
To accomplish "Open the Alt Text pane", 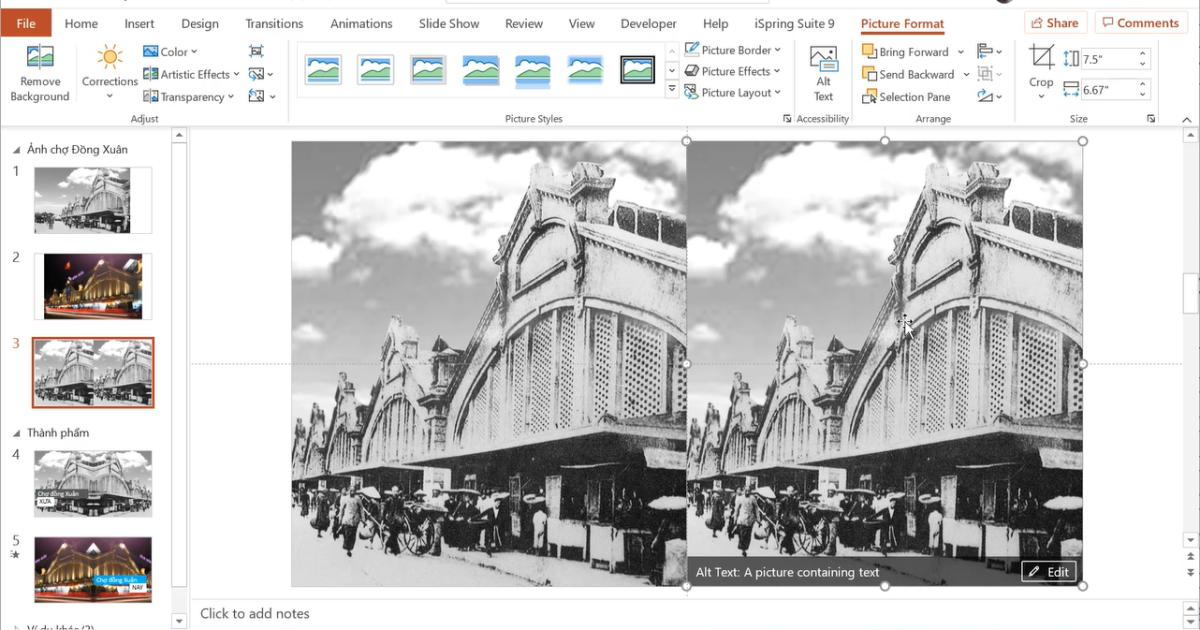I will click(x=823, y=74).
